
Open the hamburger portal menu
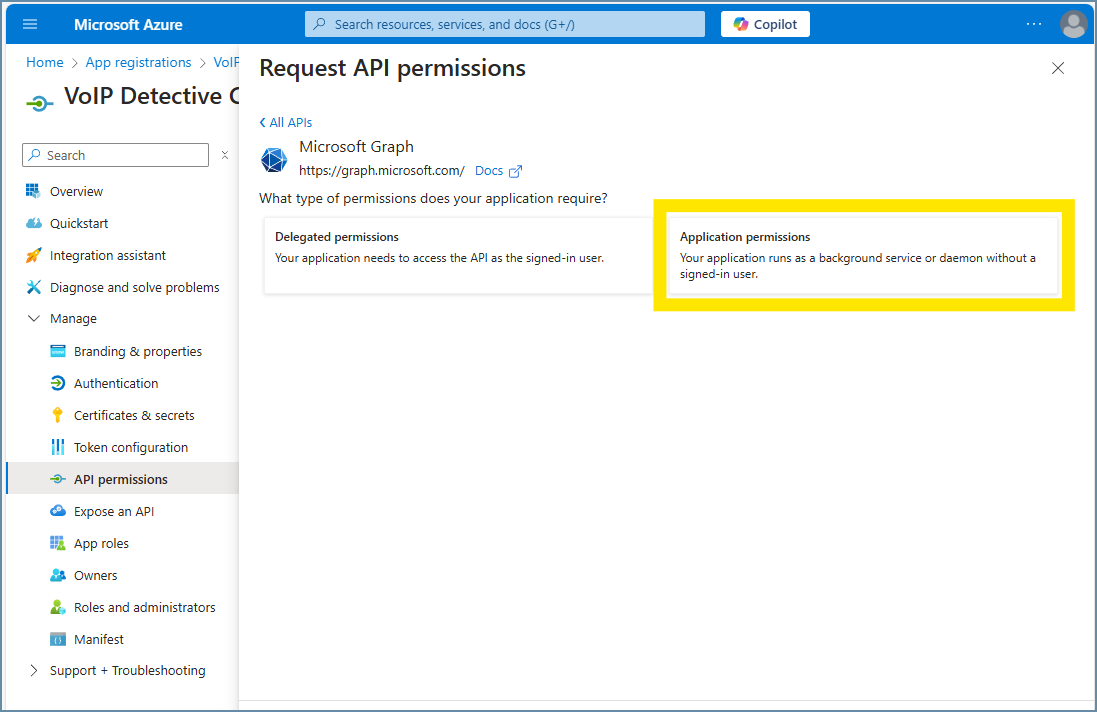pos(30,24)
